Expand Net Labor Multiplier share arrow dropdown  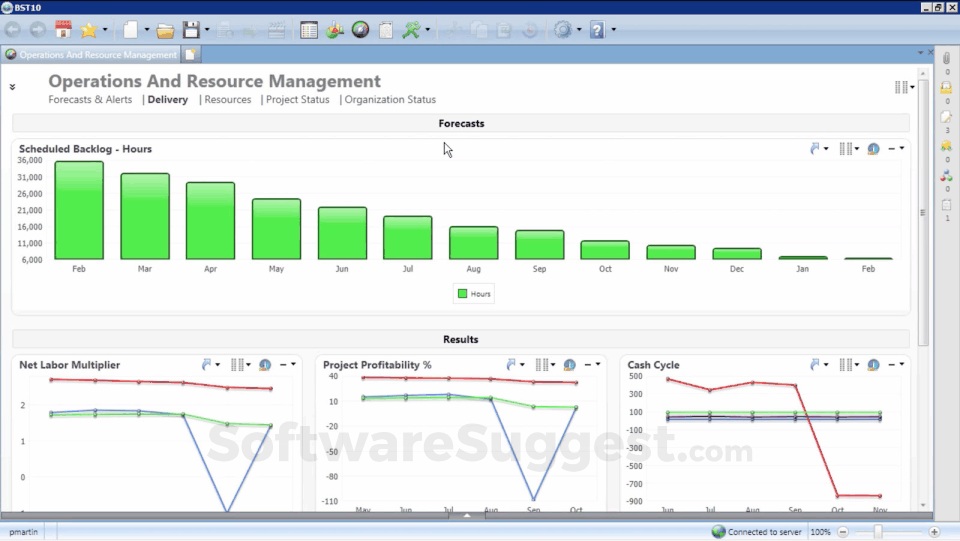[210, 365]
